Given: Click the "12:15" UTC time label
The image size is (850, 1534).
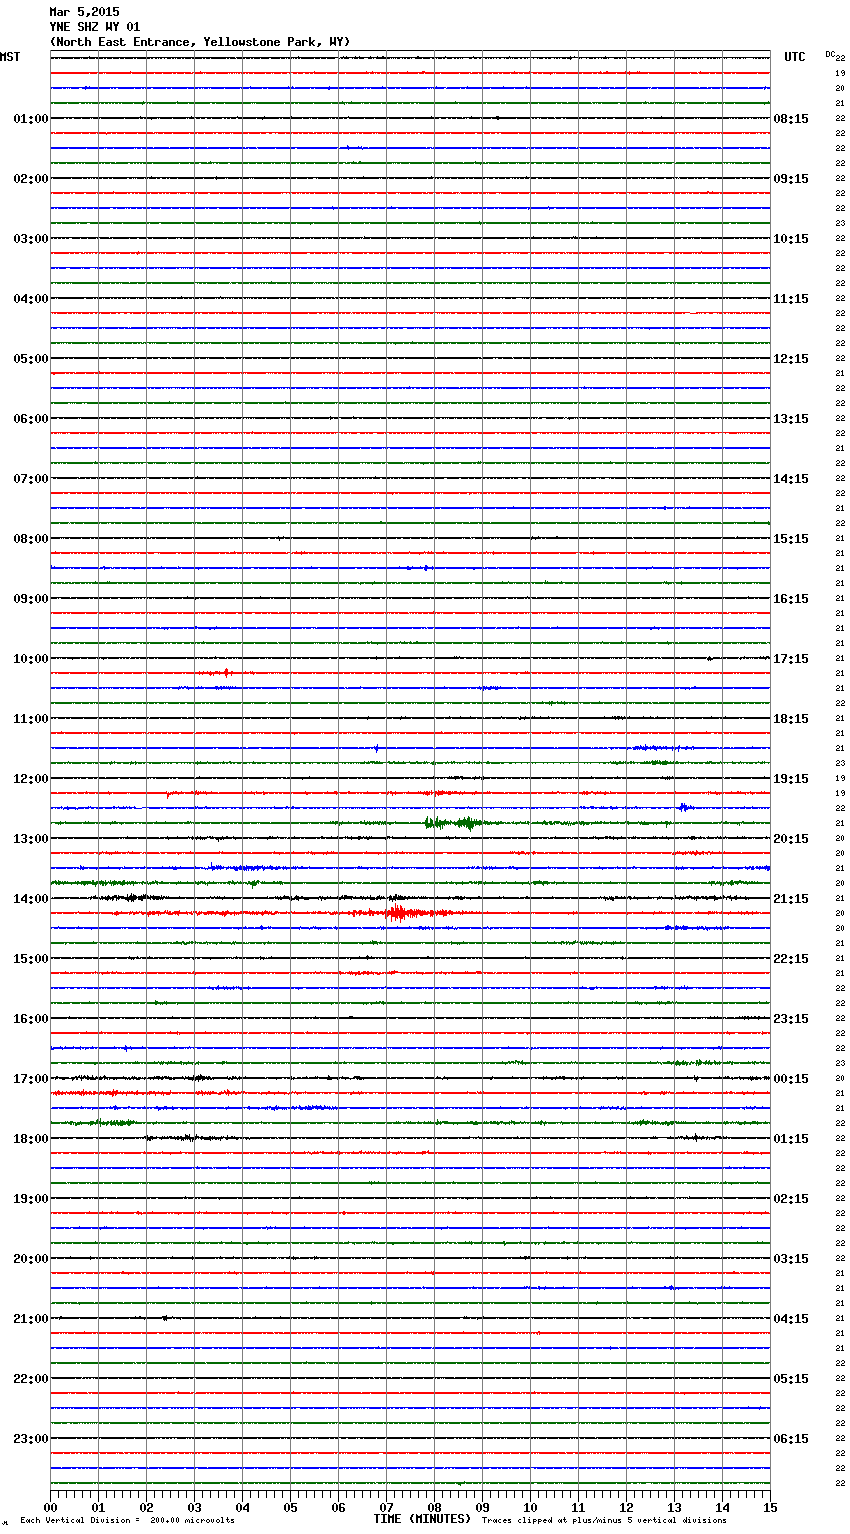Looking at the screenshot, I should point(791,359).
